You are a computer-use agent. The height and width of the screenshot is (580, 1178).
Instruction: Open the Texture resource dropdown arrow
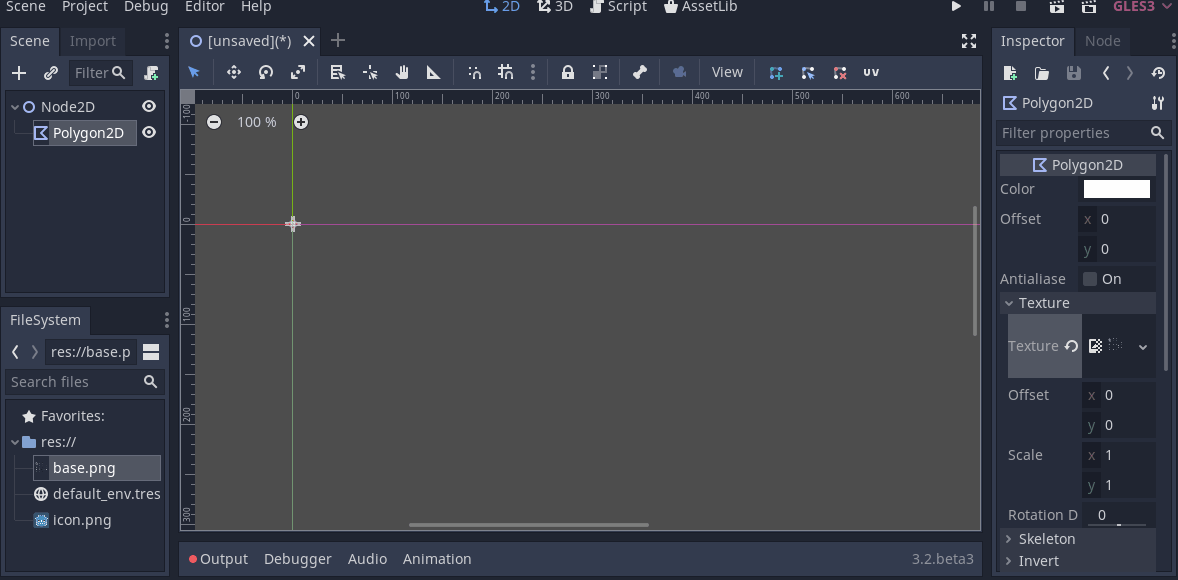(x=1143, y=346)
